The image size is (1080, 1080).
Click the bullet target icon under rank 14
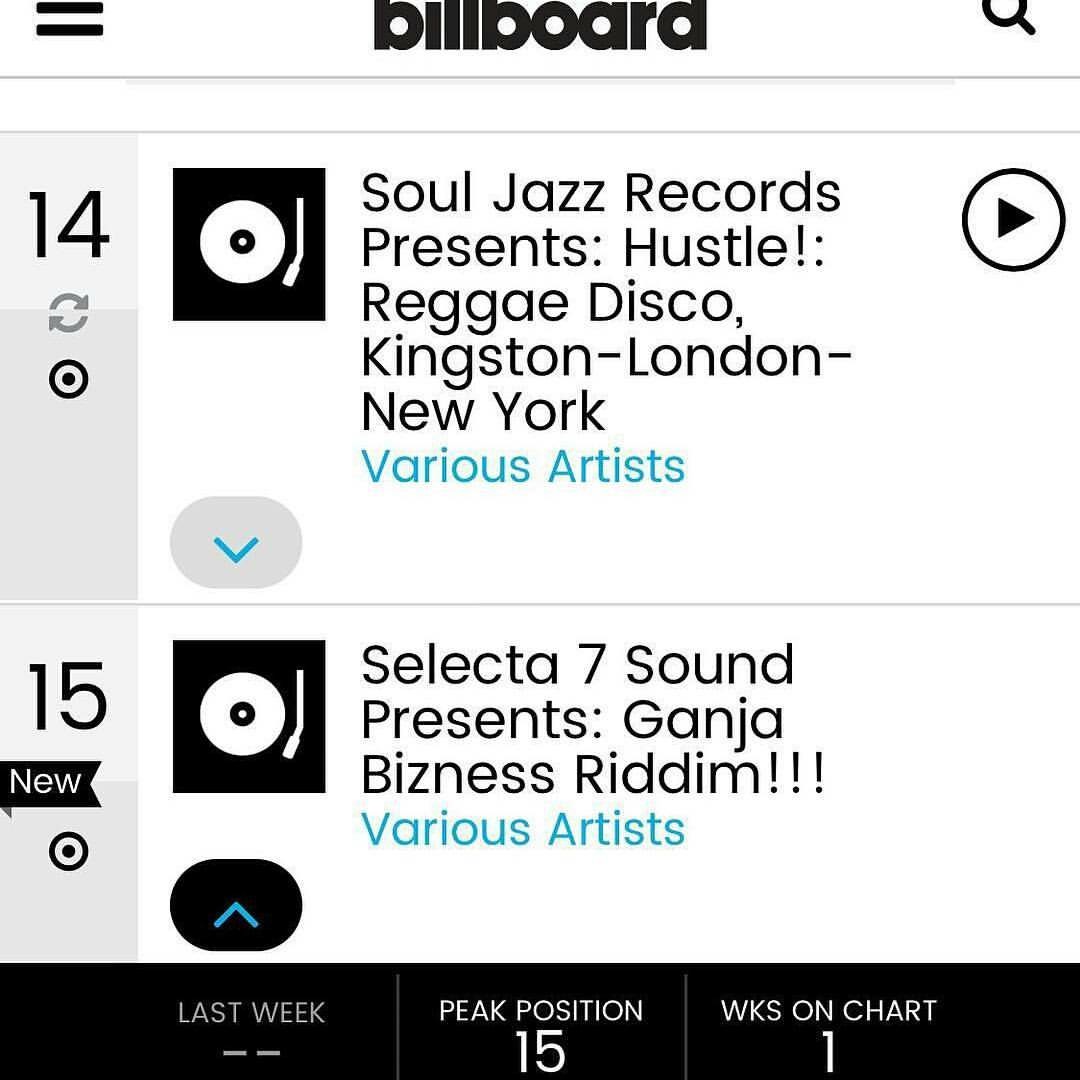69,379
